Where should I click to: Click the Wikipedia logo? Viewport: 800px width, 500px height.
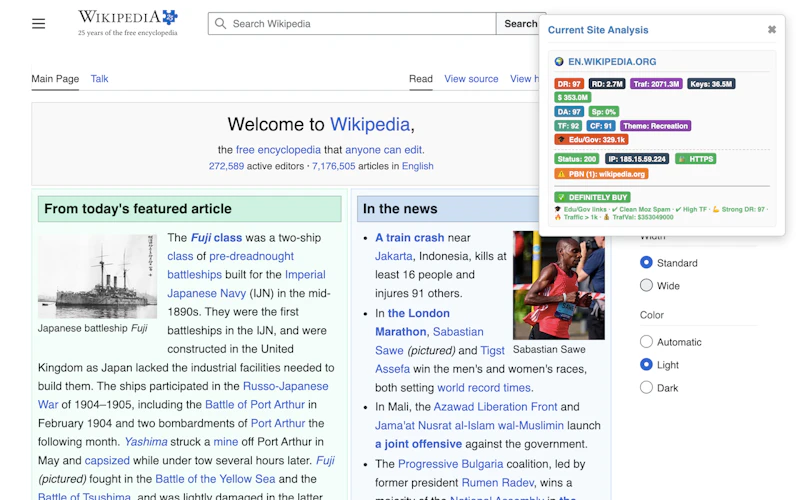point(128,23)
